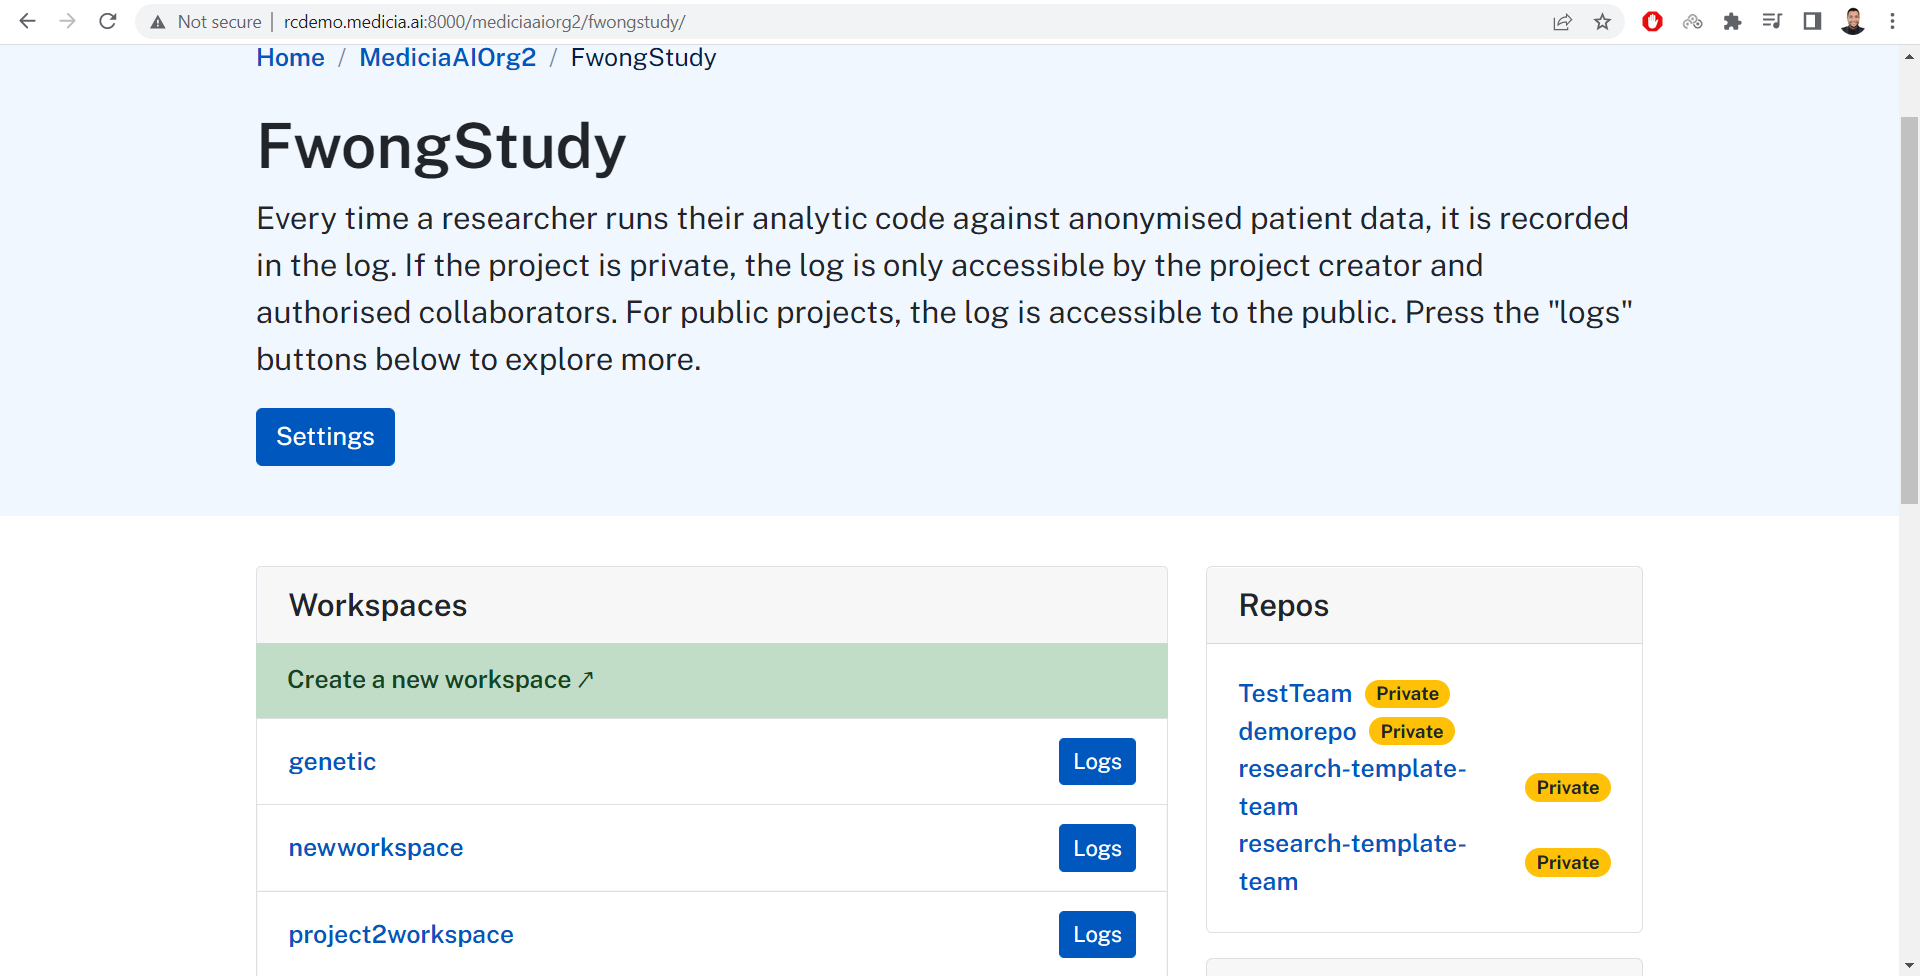Open the Extensions puzzle menu

1732,21
